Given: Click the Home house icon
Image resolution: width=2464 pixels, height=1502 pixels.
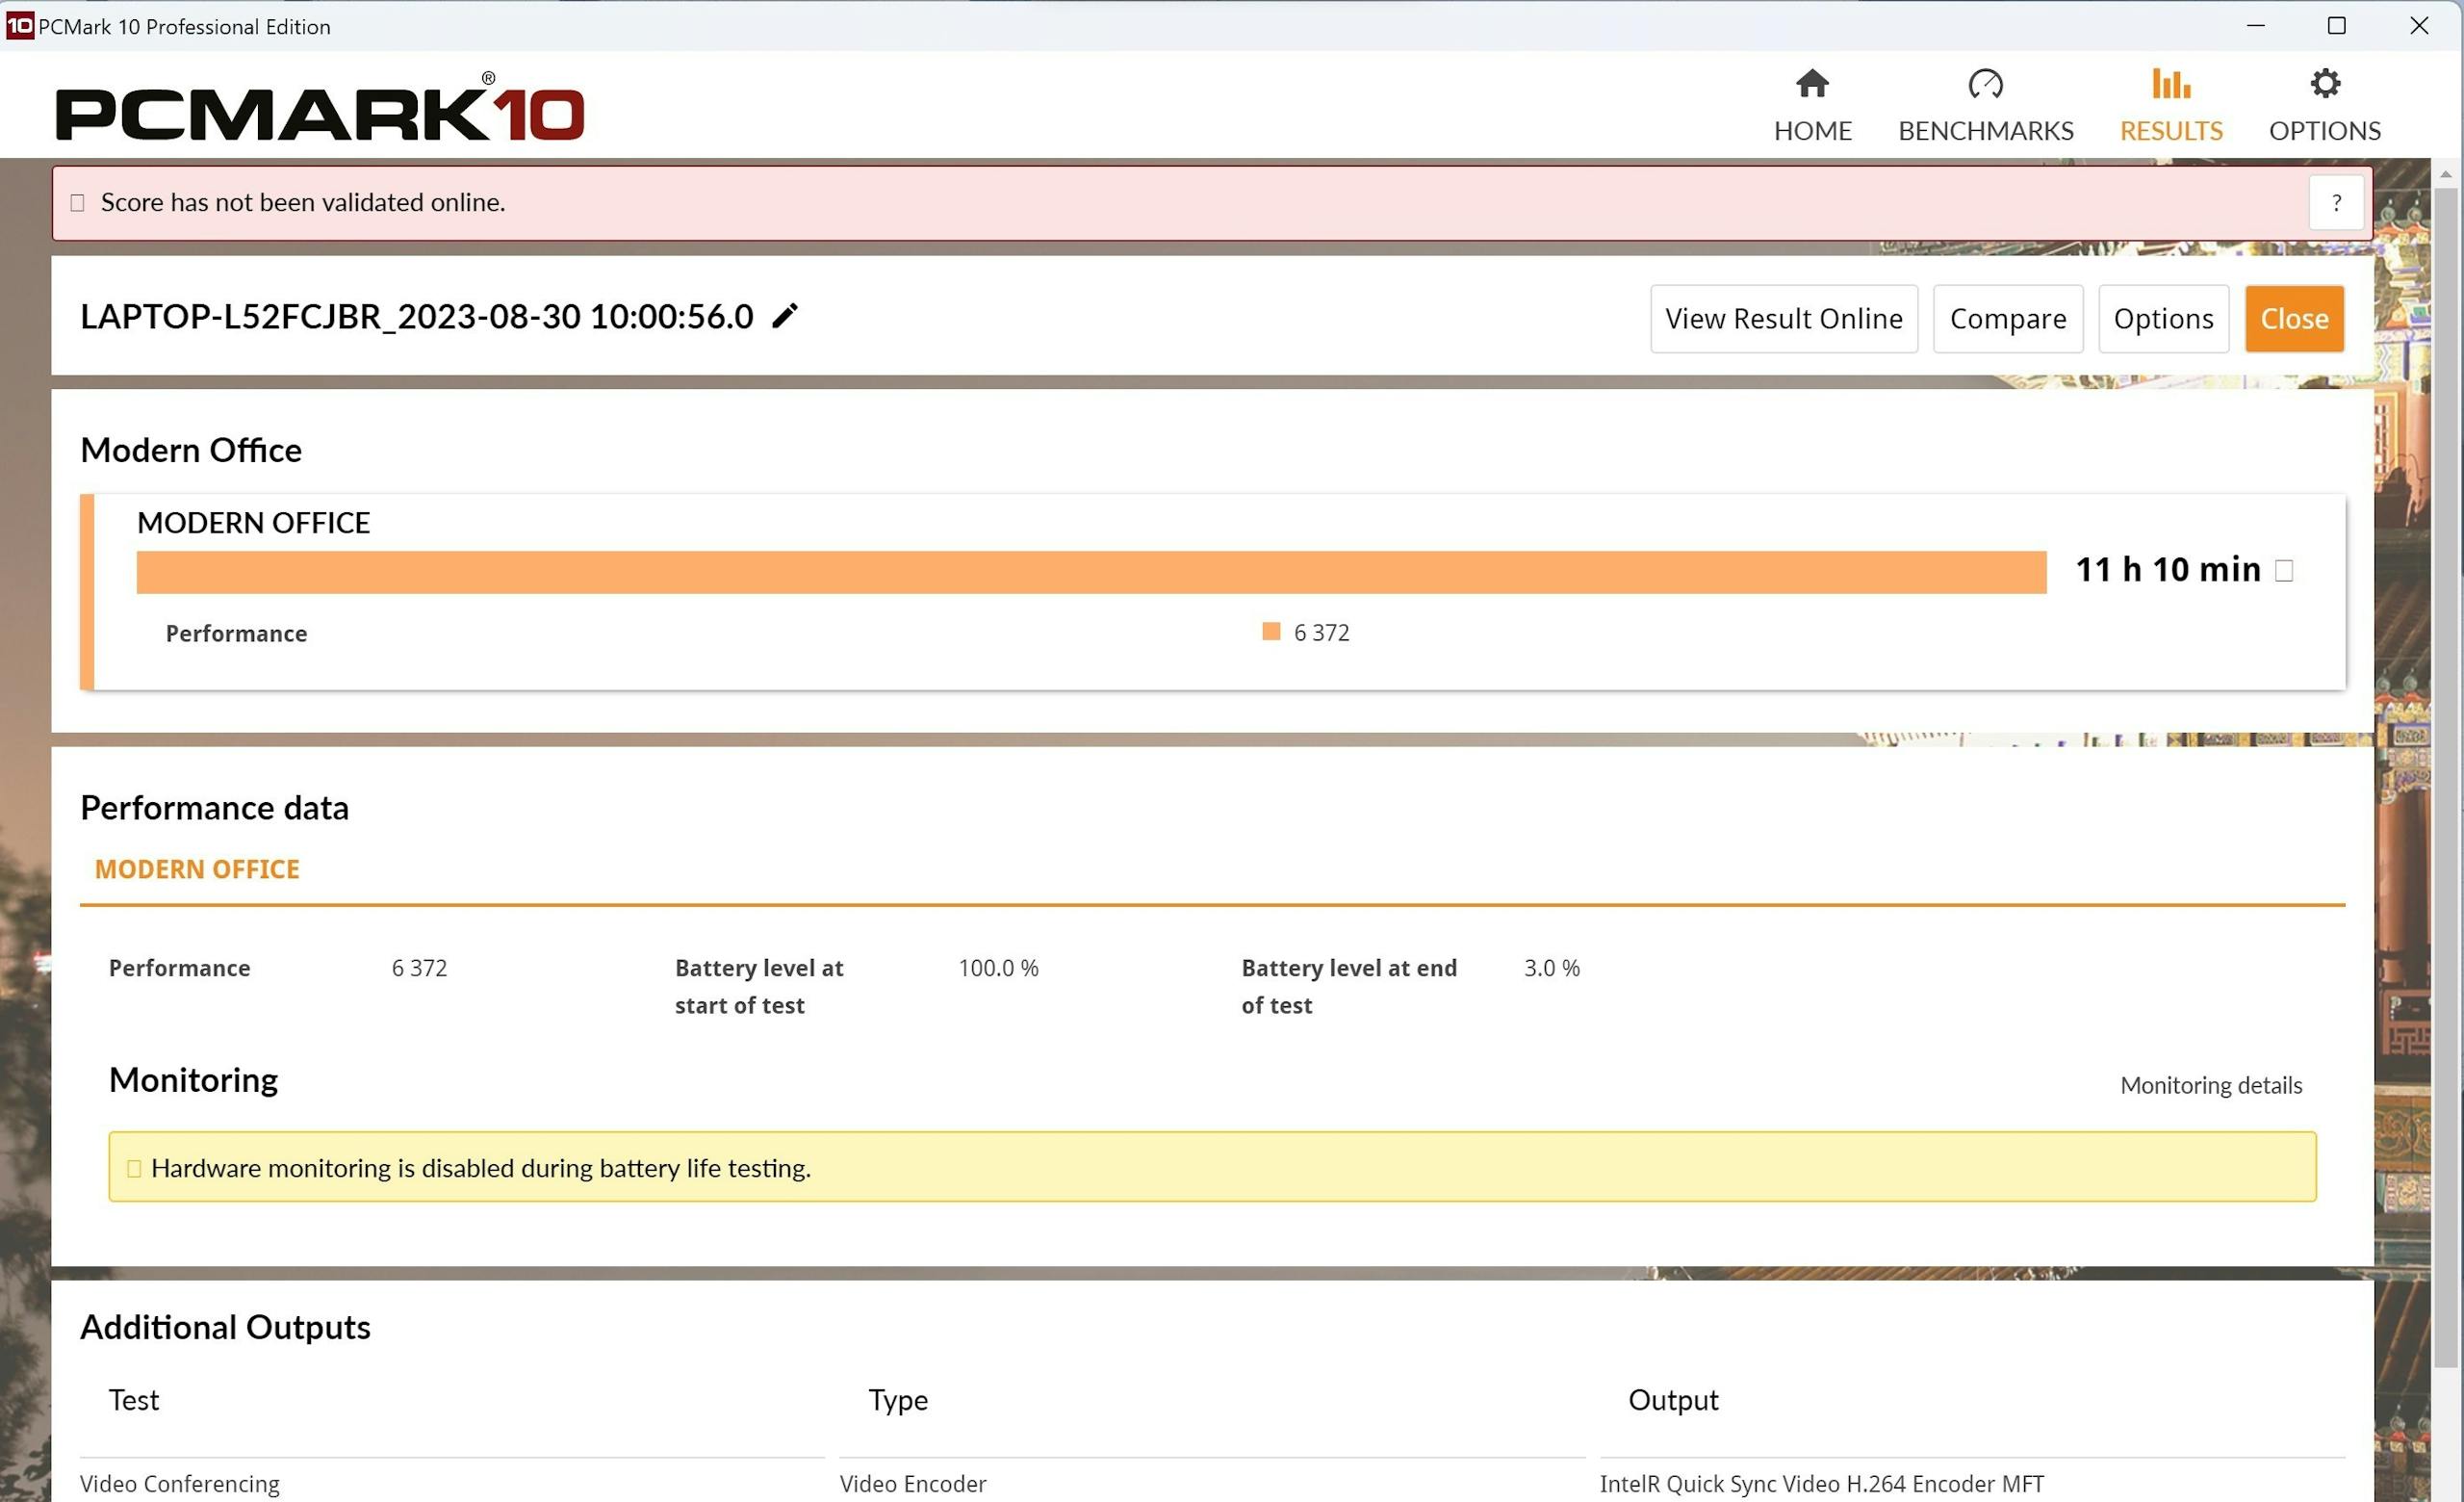Looking at the screenshot, I should coord(1812,84).
